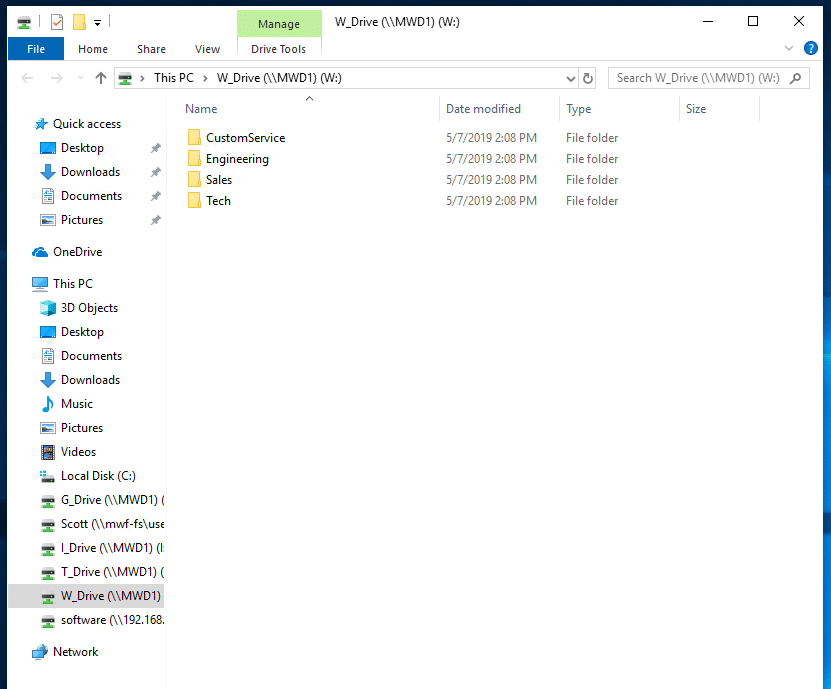
Task: Open the File menu
Action: pyautogui.click(x=36, y=49)
